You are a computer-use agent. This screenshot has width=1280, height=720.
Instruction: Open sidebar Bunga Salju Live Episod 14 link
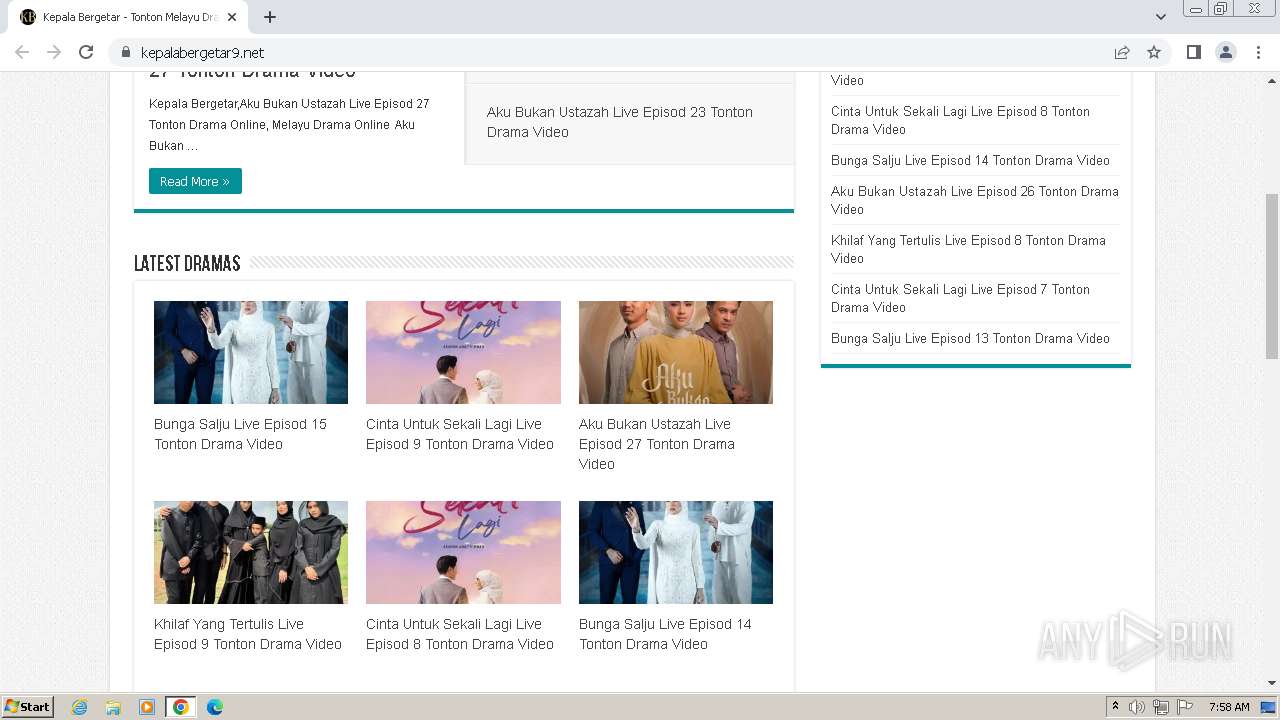point(970,160)
